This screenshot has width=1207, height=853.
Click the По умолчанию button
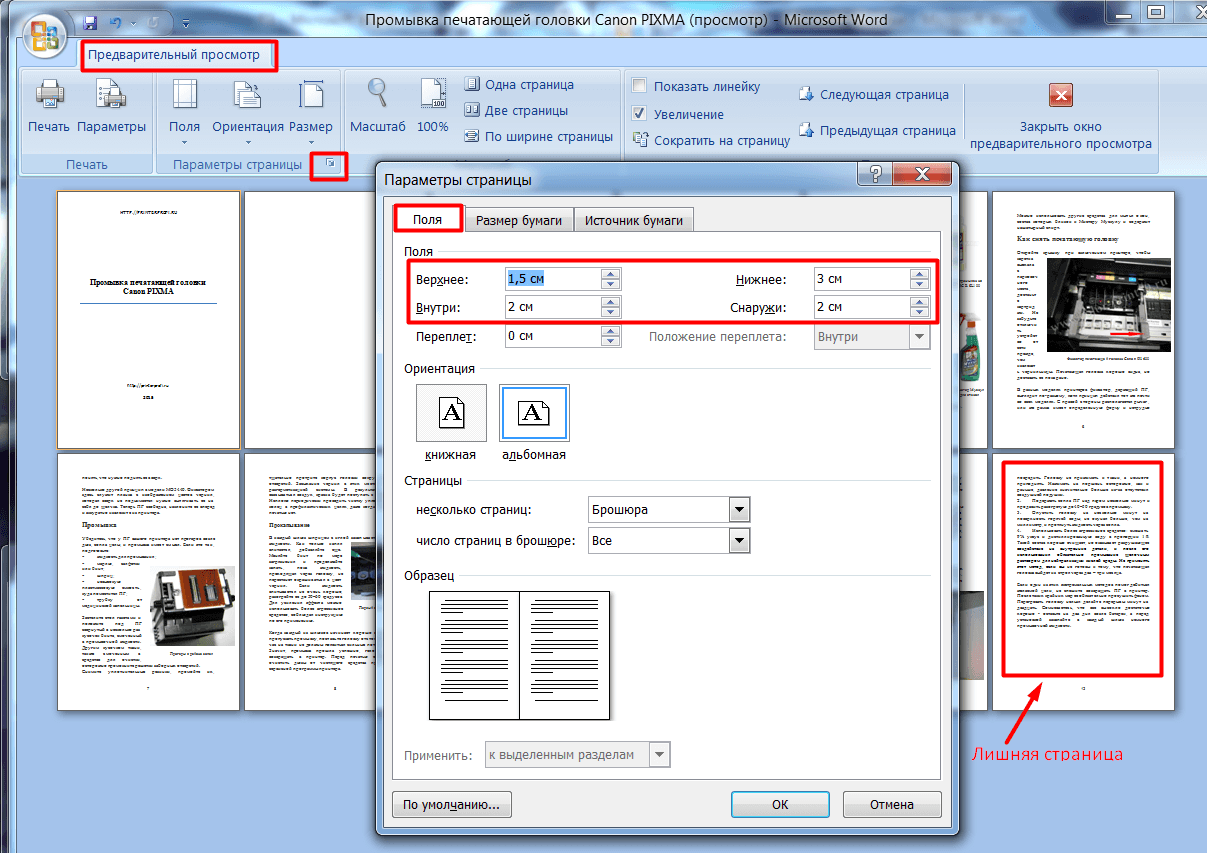pos(451,804)
